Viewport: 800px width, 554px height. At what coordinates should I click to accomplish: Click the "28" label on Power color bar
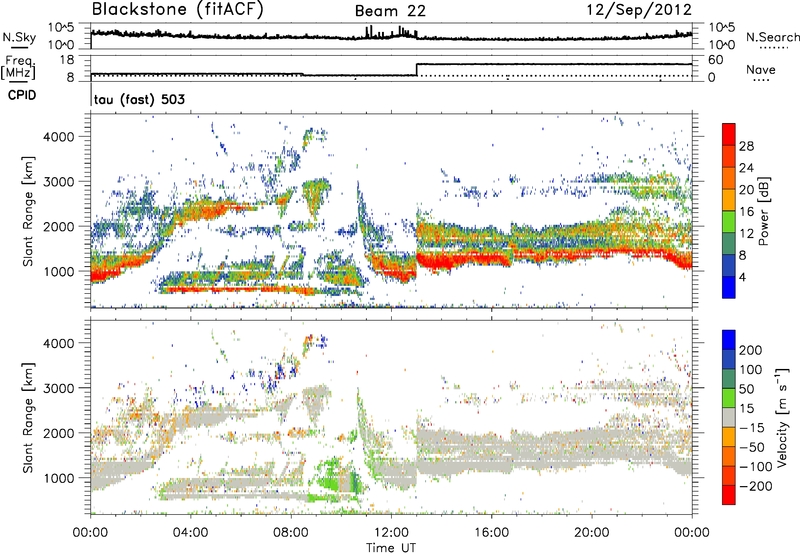746,146
